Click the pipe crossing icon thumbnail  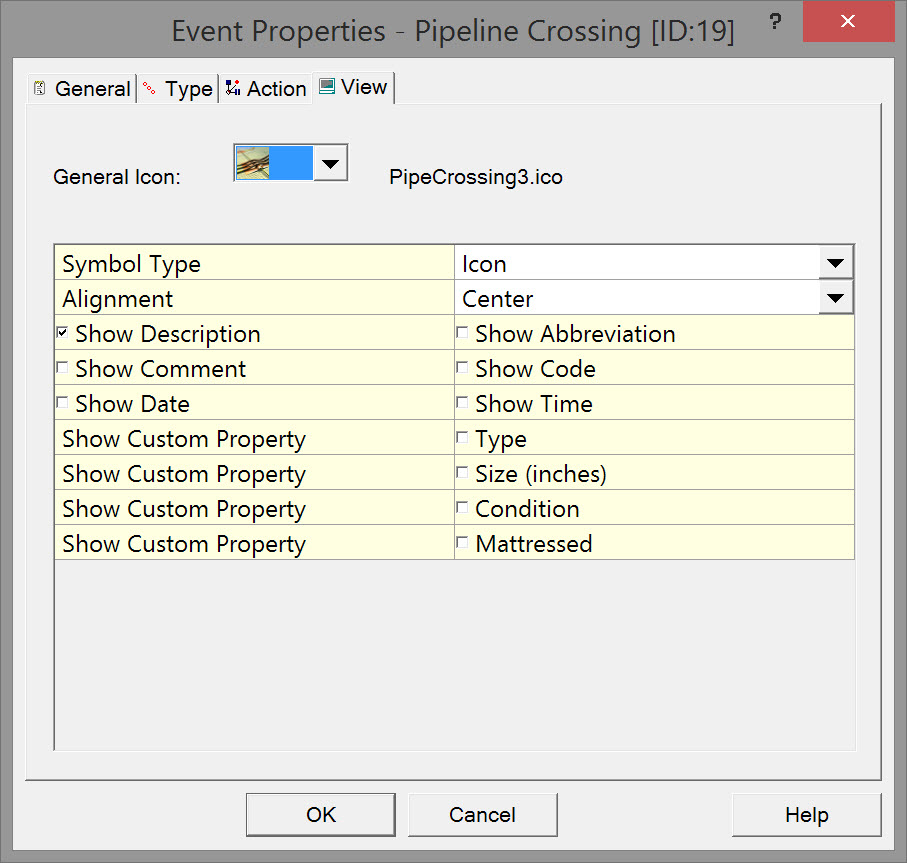(x=253, y=162)
